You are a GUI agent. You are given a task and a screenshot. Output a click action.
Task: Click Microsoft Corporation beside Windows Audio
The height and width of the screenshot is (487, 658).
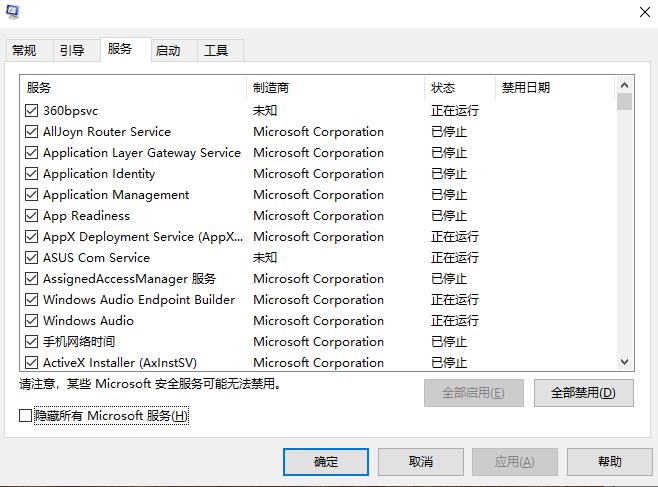coord(319,320)
